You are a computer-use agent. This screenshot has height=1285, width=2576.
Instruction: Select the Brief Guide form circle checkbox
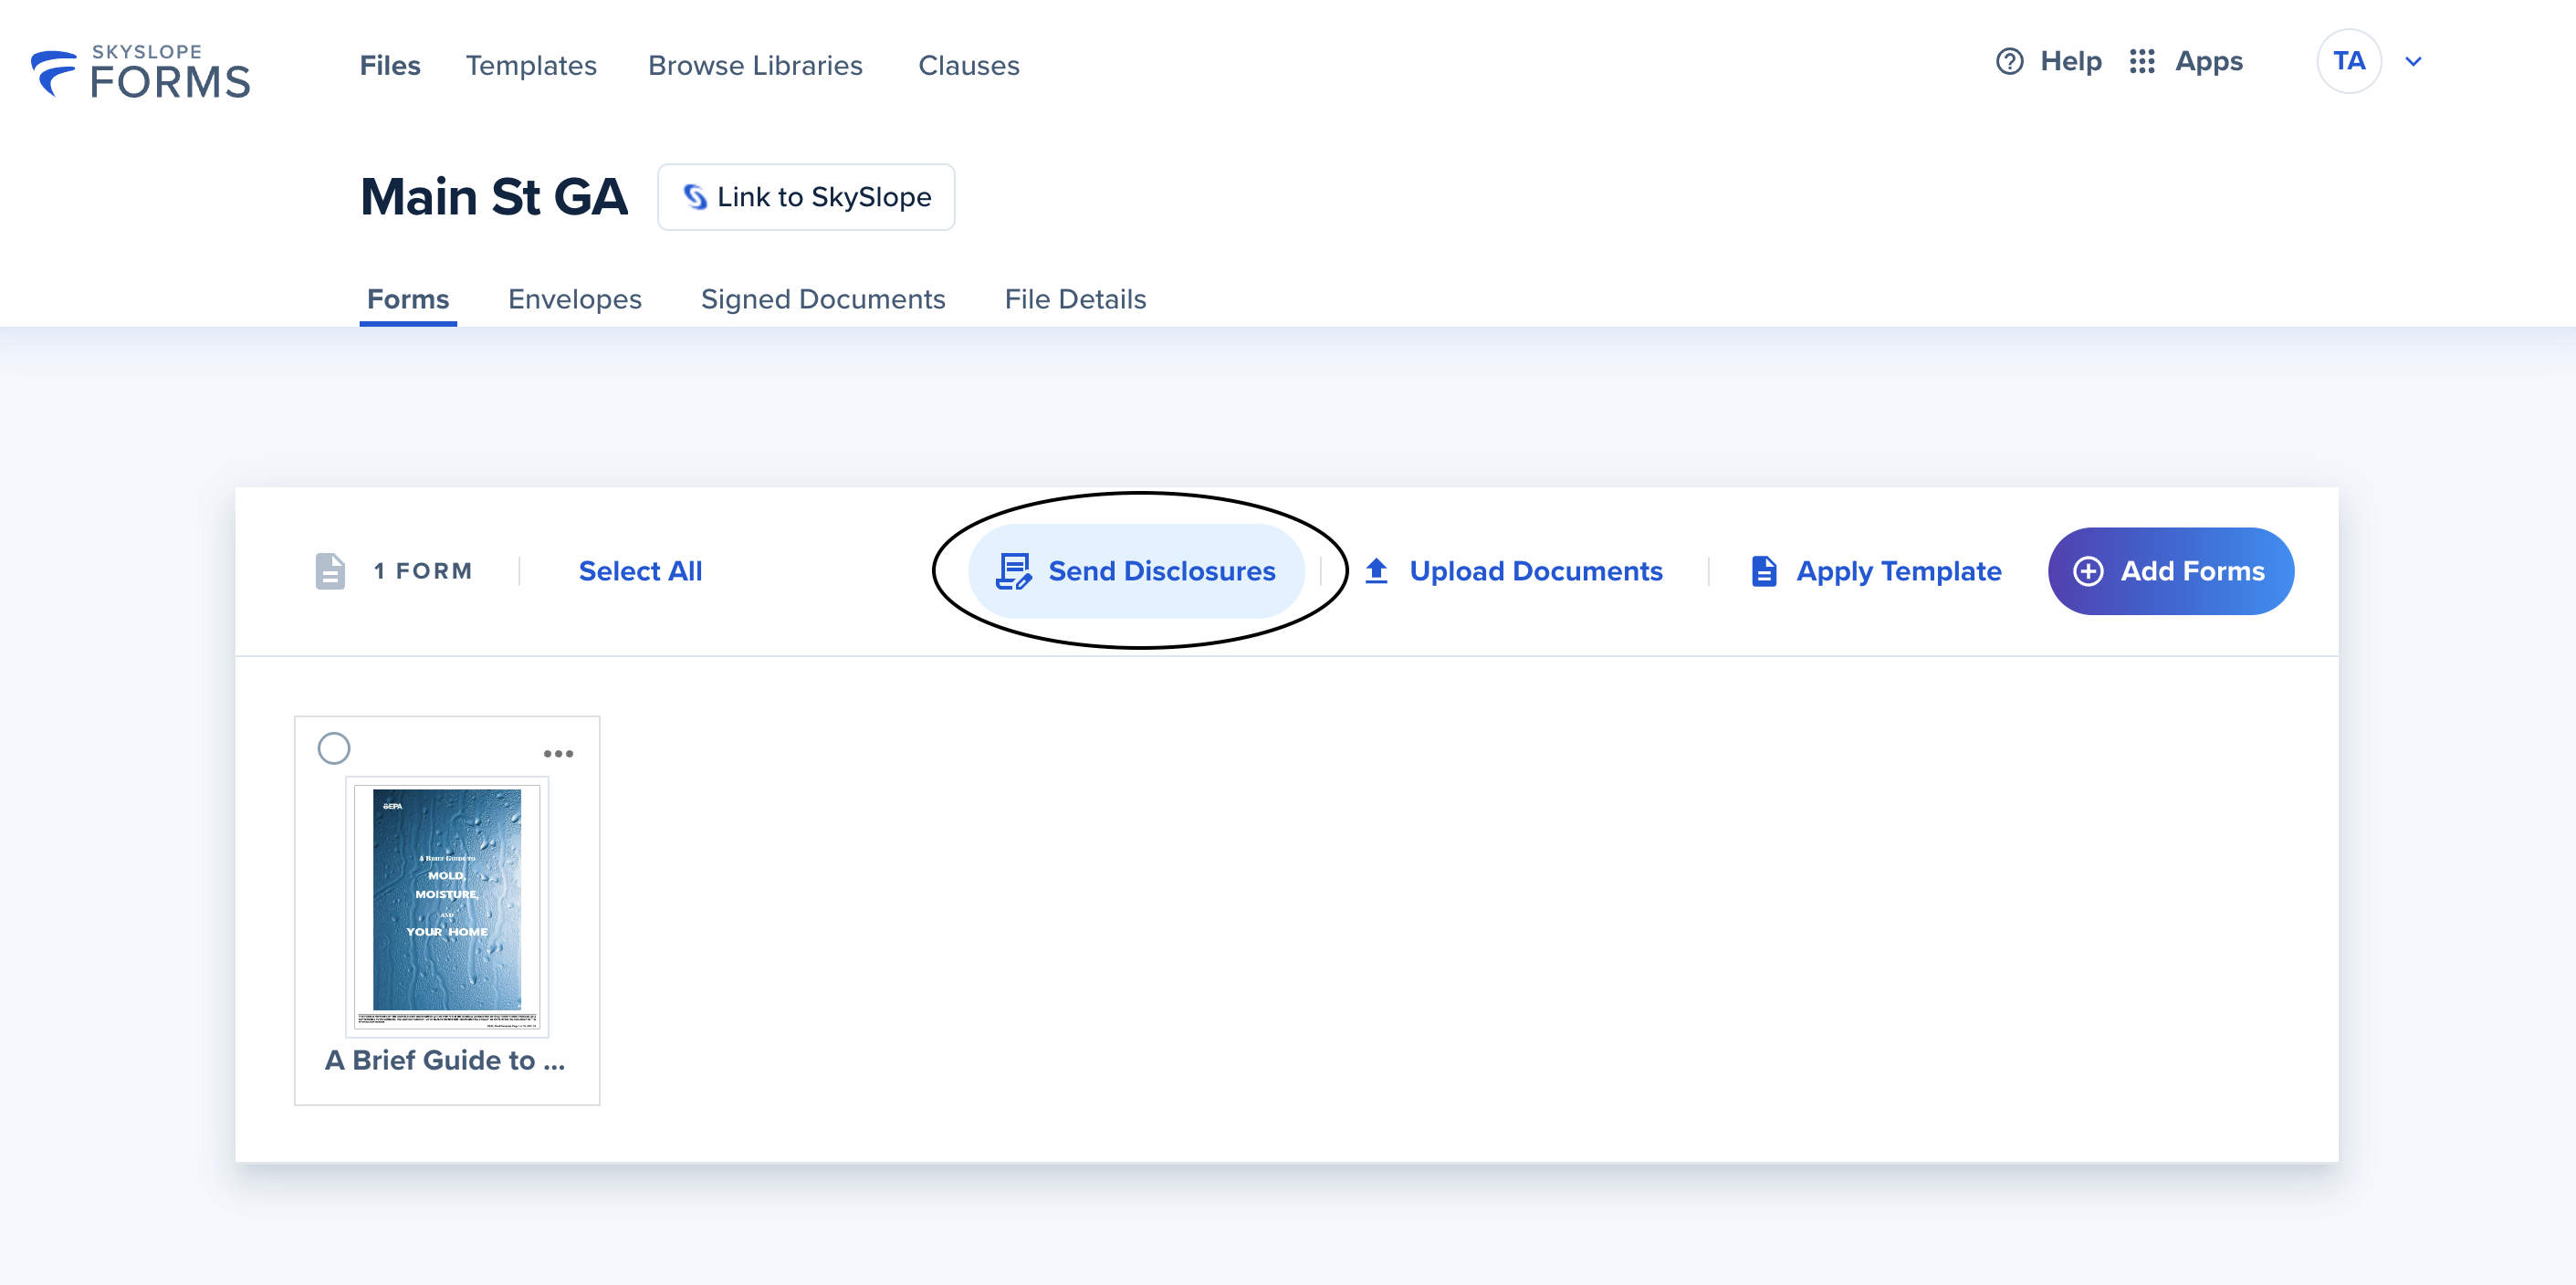[x=334, y=748]
